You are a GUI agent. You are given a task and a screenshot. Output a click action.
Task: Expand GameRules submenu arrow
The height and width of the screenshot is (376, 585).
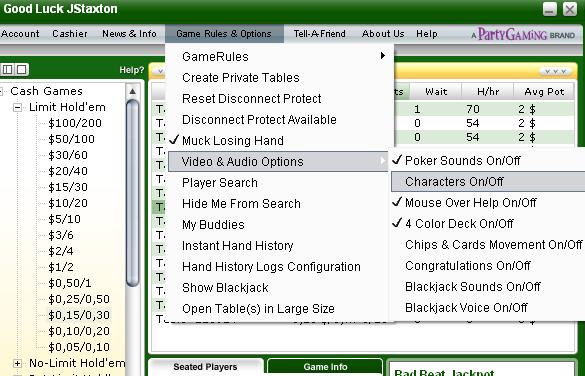coord(382,56)
